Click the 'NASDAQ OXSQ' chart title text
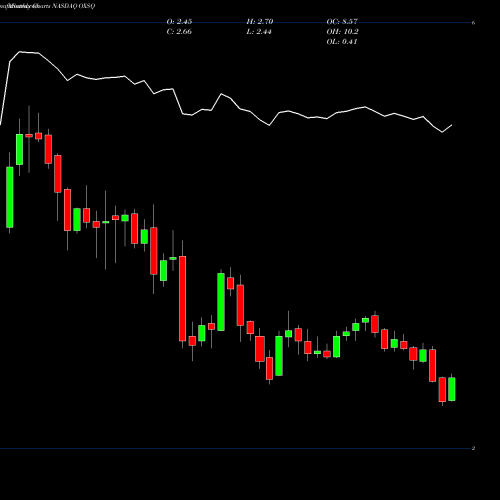The width and height of the screenshot is (500, 500). pos(74,6)
